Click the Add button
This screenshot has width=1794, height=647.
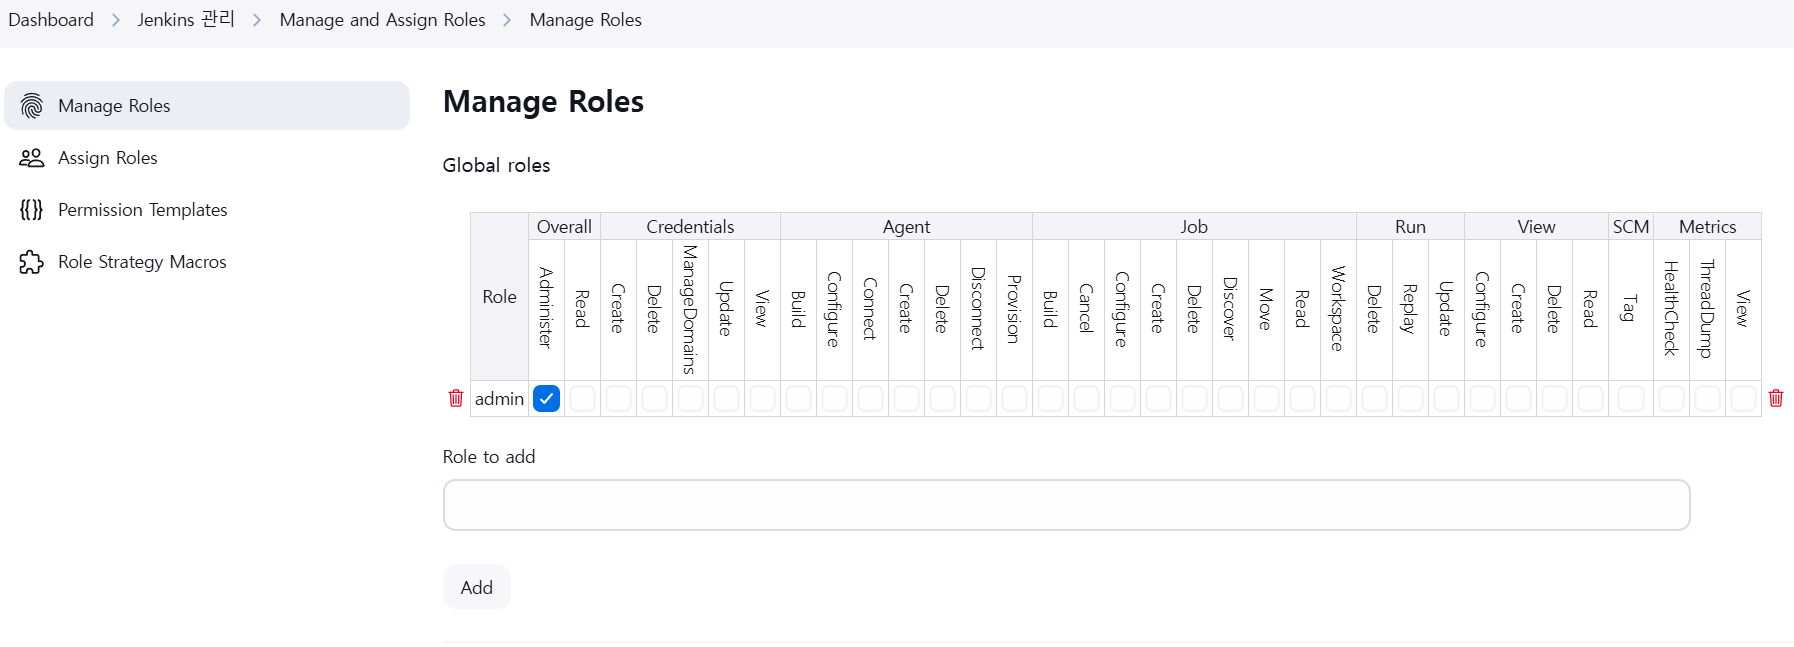[477, 587]
